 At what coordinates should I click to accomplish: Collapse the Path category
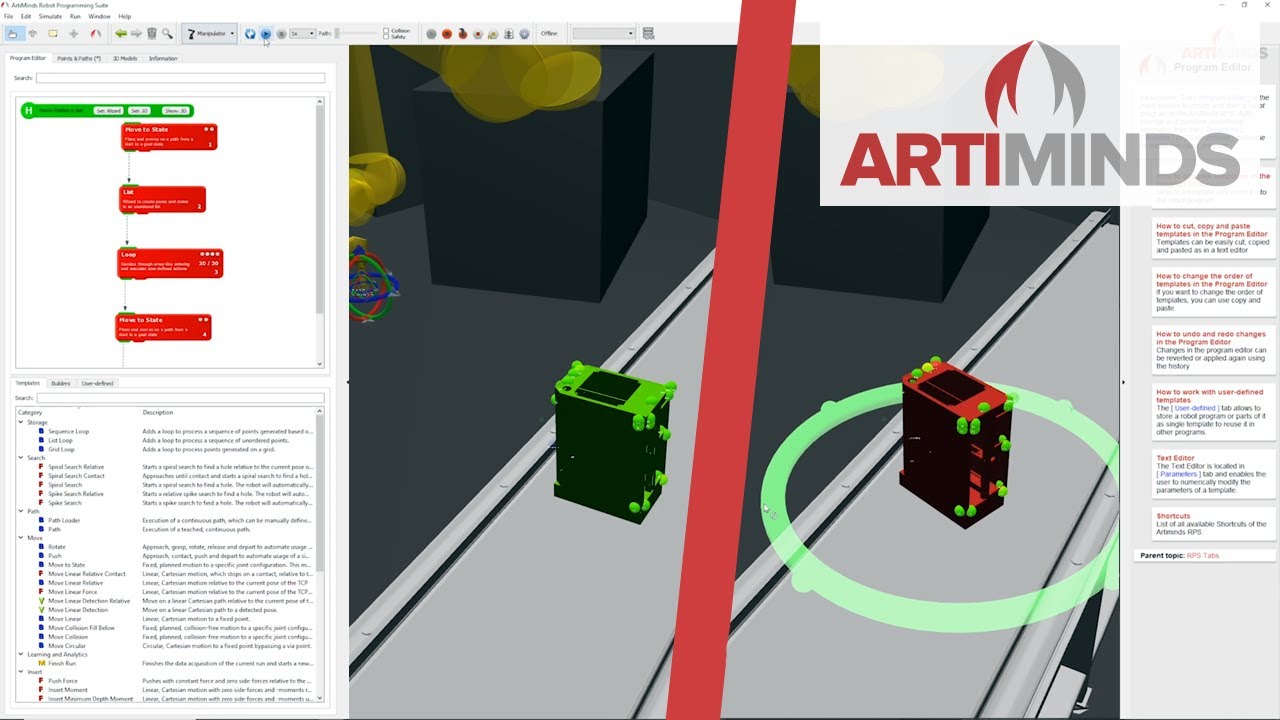(20, 511)
